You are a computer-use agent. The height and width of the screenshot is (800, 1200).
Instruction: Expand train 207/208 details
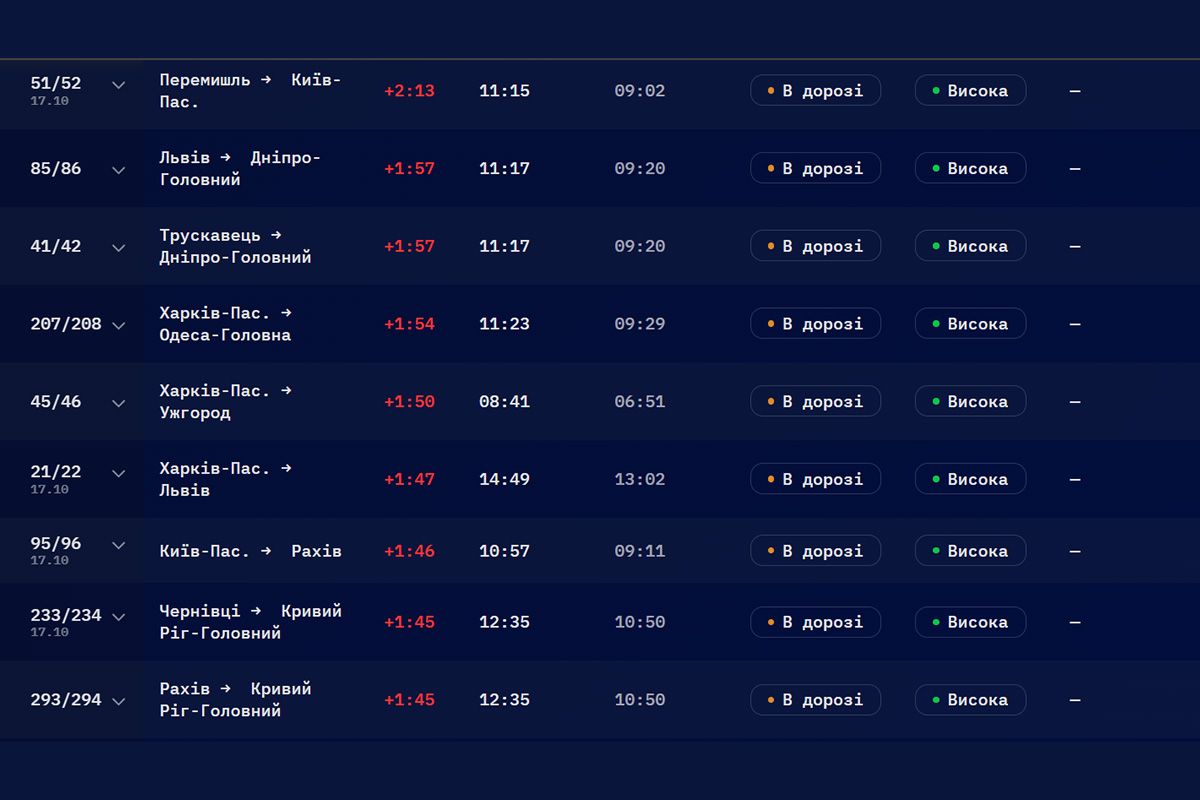(118, 326)
